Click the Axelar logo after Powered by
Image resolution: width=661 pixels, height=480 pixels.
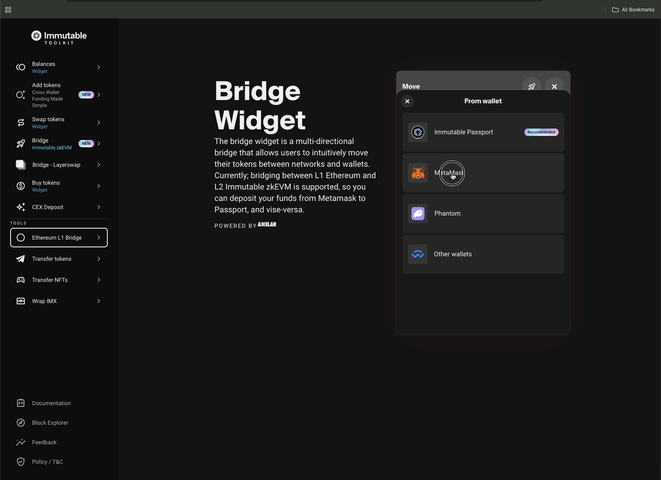[267, 225]
